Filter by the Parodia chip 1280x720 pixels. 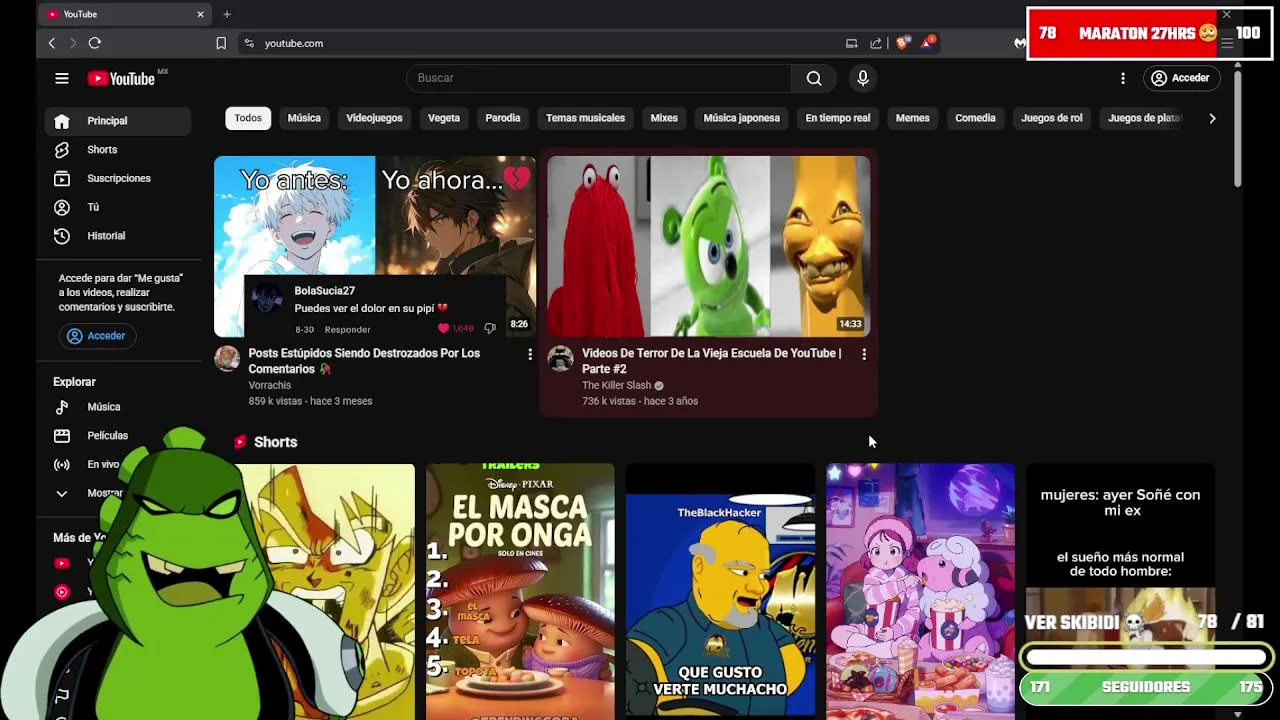click(x=503, y=118)
